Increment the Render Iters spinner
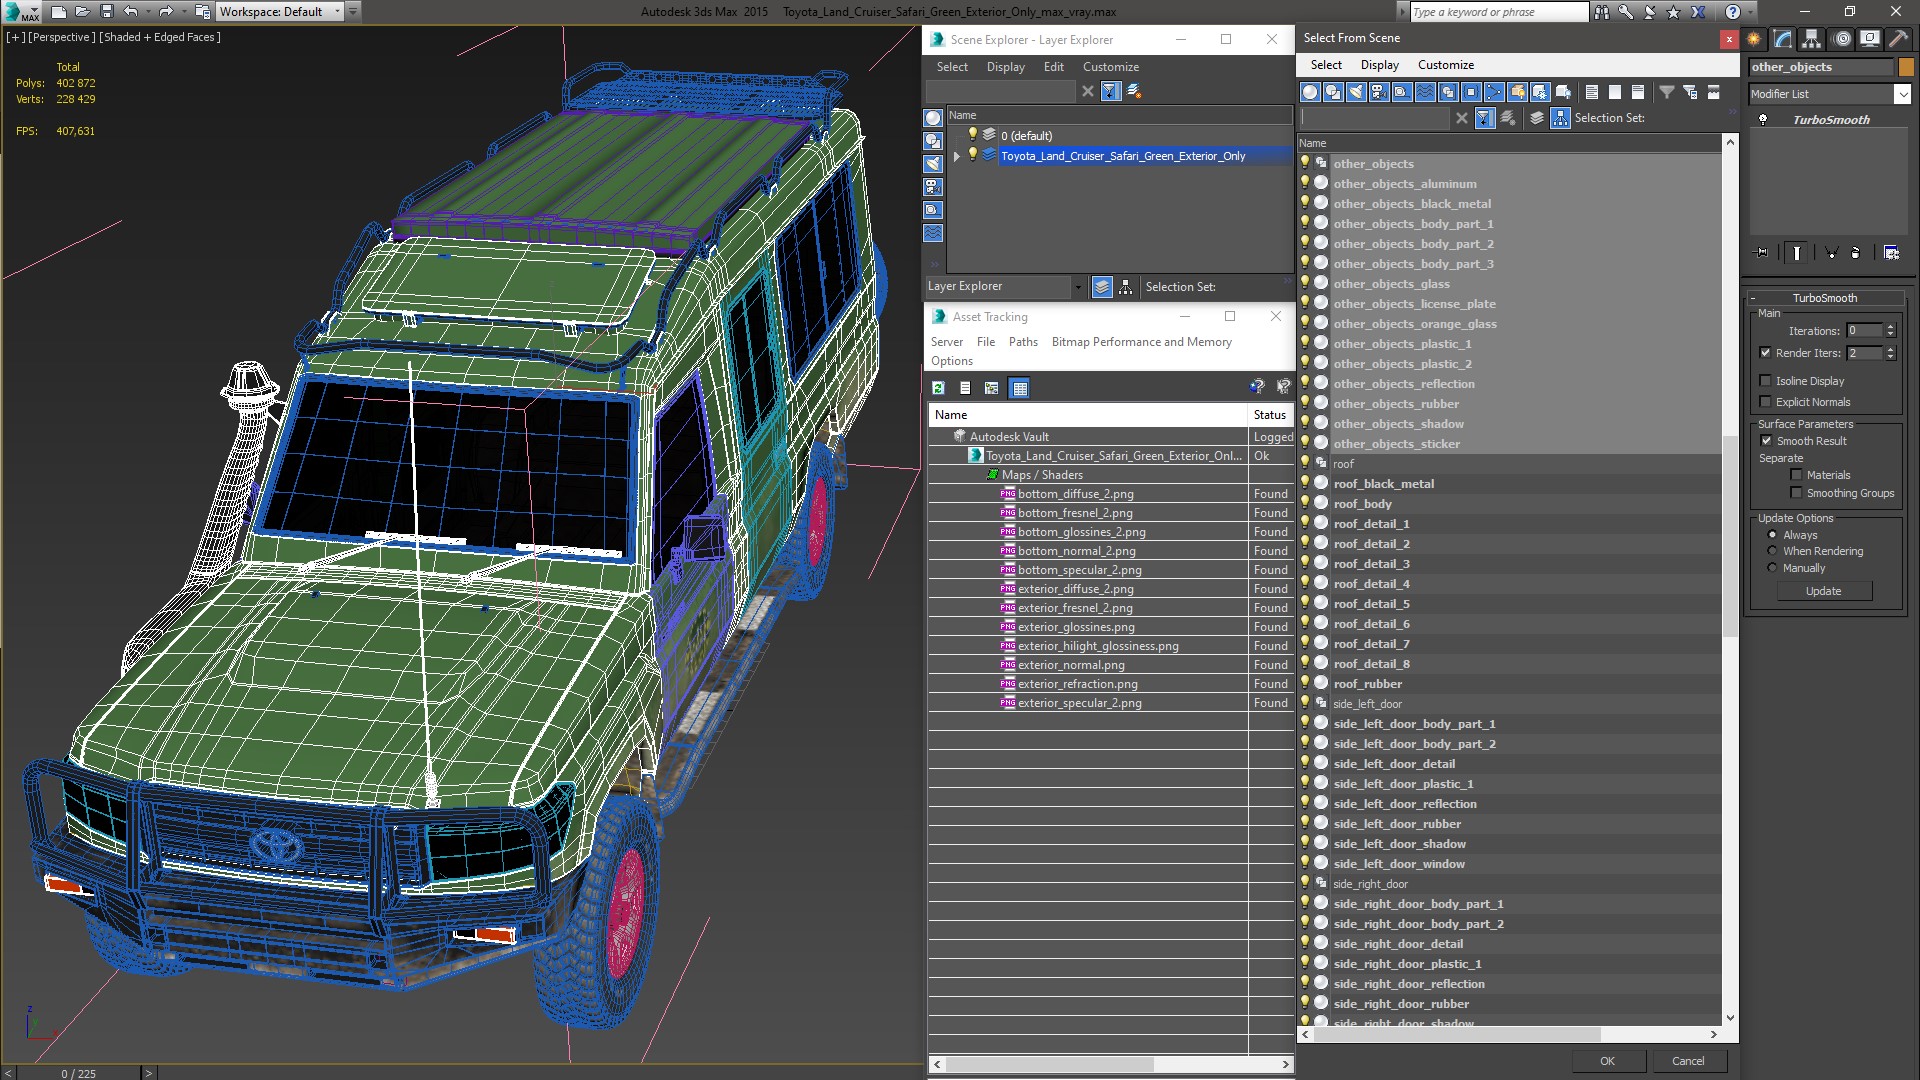Viewport: 1920px width, 1080px height. [x=1890, y=350]
